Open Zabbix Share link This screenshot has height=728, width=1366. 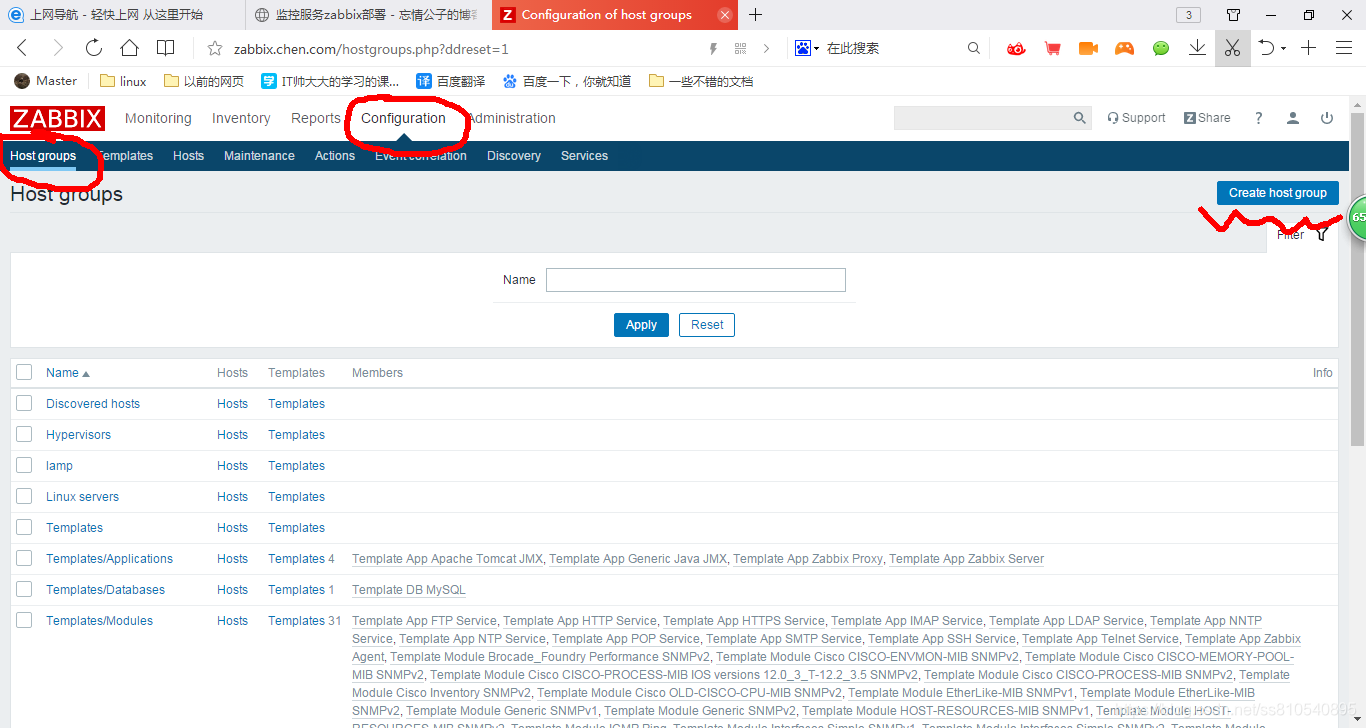1207,118
